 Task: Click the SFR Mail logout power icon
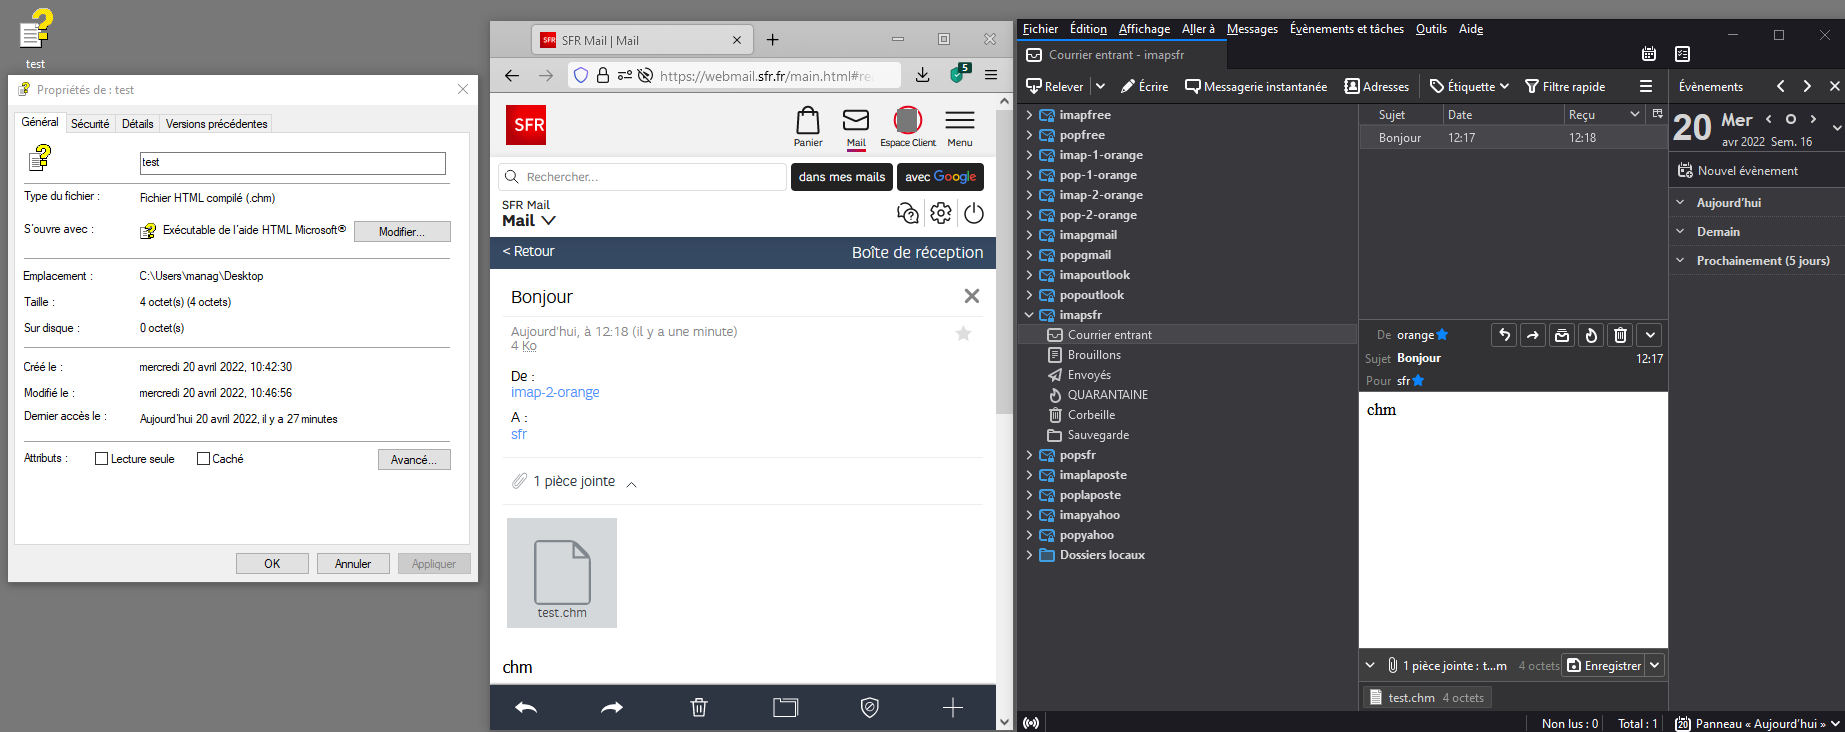tap(974, 213)
